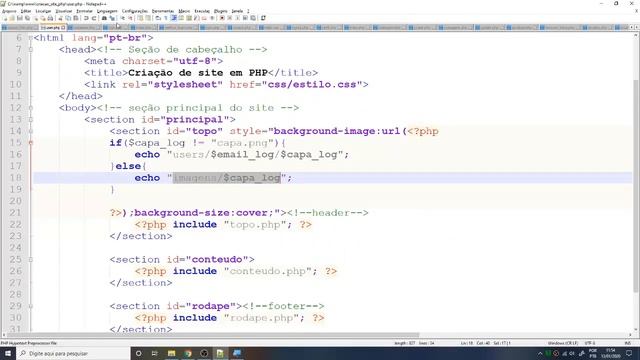Open the Windows Start menu

tap(7, 353)
